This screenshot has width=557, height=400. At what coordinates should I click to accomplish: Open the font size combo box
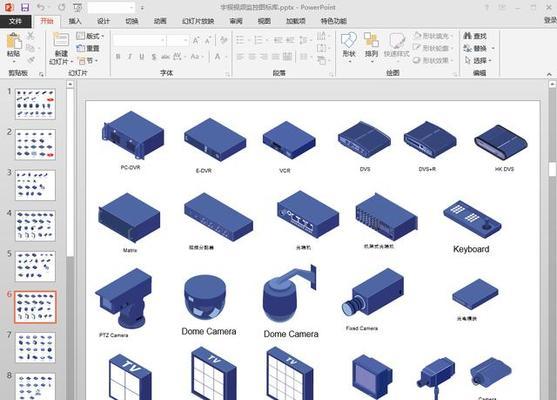(x=178, y=40)
